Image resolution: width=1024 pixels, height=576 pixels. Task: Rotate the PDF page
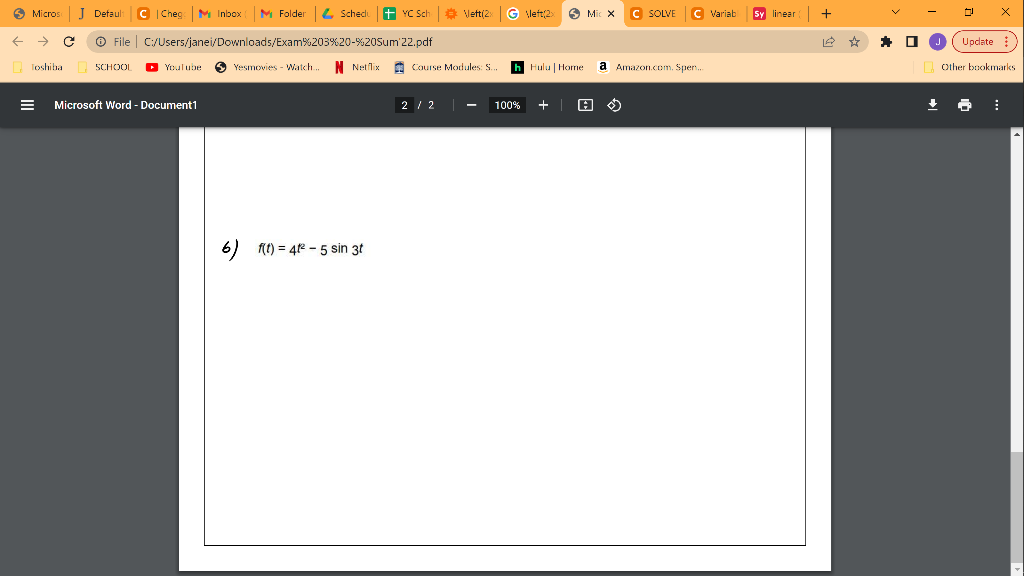click(x=613, y=104)
